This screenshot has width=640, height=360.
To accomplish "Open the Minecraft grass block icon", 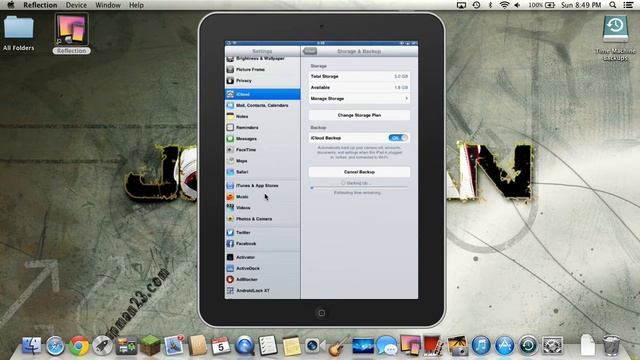I will pyautogui.click(x=150, y=345).
